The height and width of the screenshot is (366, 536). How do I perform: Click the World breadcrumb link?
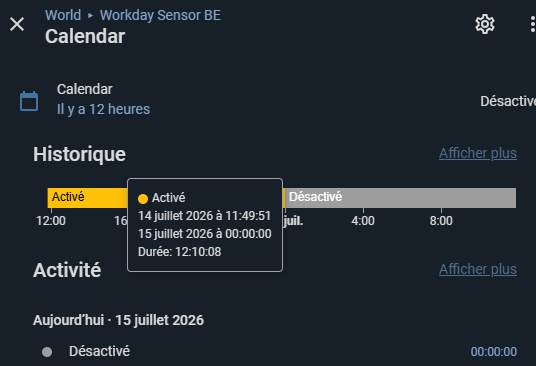63,15
